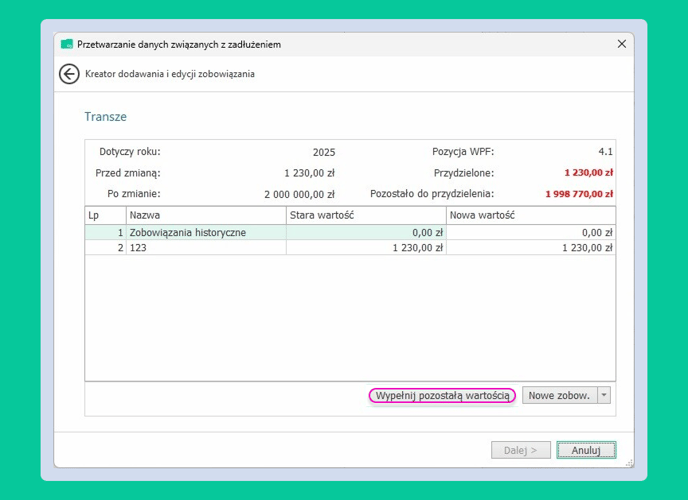Click the Po zmianie value 2 000 000,00 zł

click(x=299, y=194)
